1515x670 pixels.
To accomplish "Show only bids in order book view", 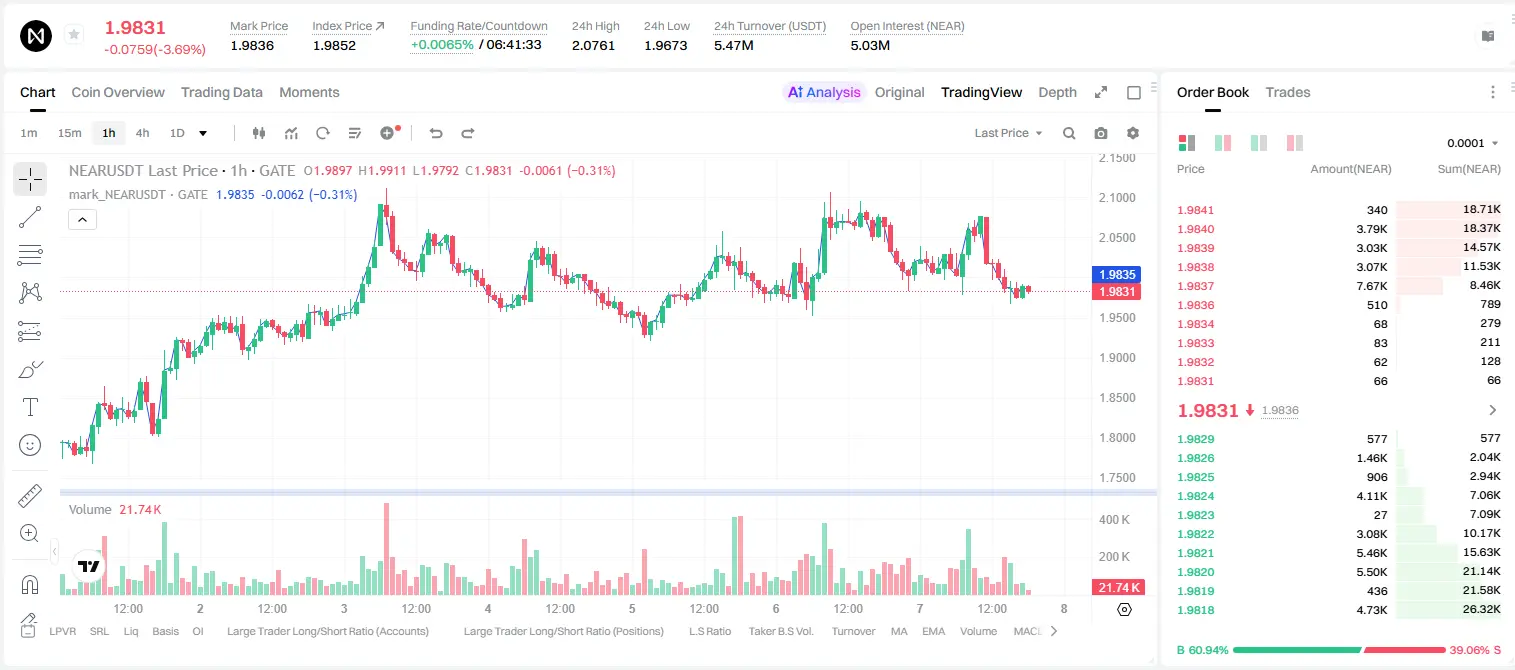I will (x=1258, y=143).
